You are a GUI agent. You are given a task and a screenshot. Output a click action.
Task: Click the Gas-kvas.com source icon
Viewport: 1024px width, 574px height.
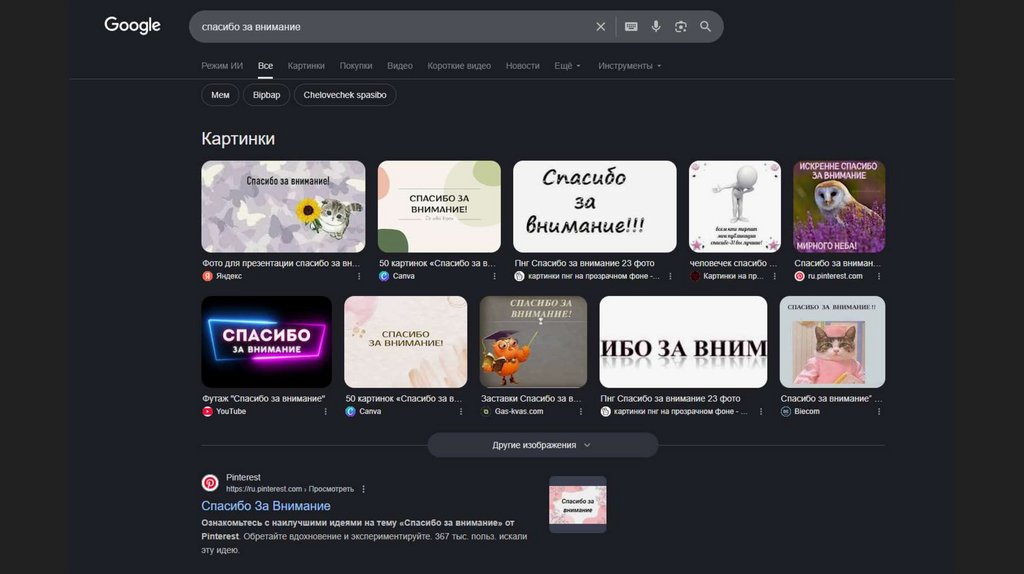point(486,411)
